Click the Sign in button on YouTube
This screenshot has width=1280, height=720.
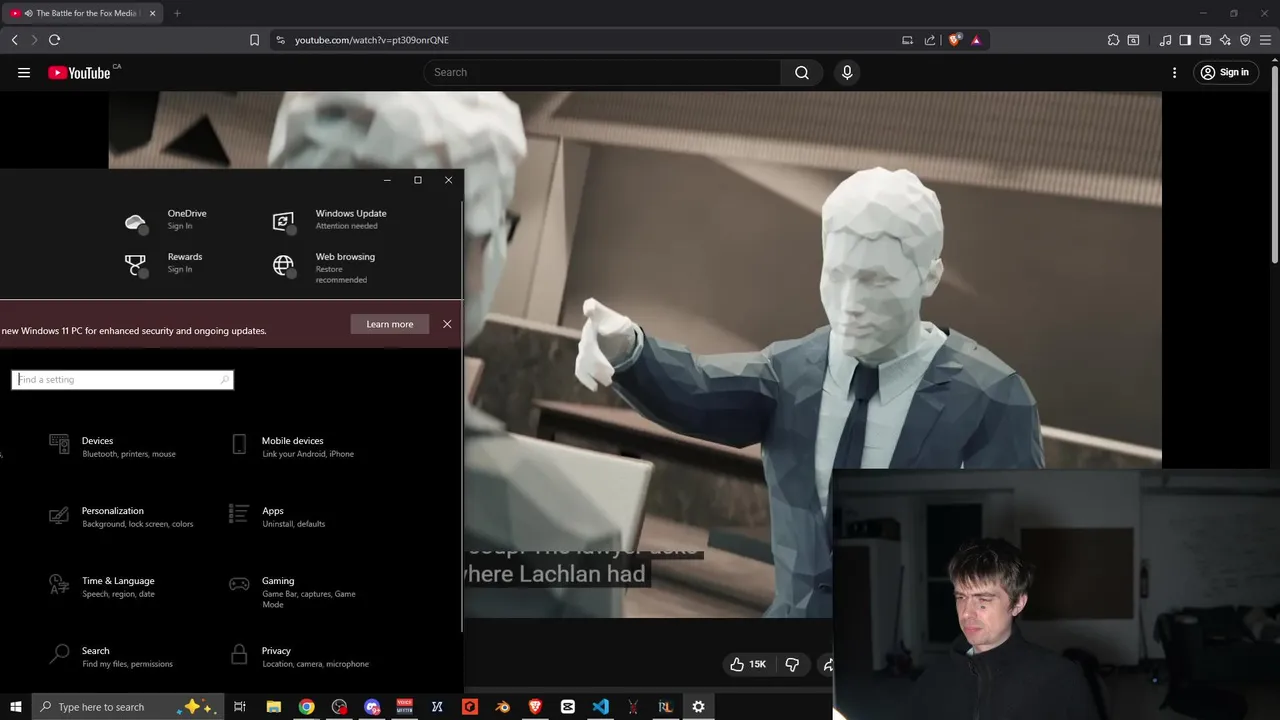(x=1225, y=72)
